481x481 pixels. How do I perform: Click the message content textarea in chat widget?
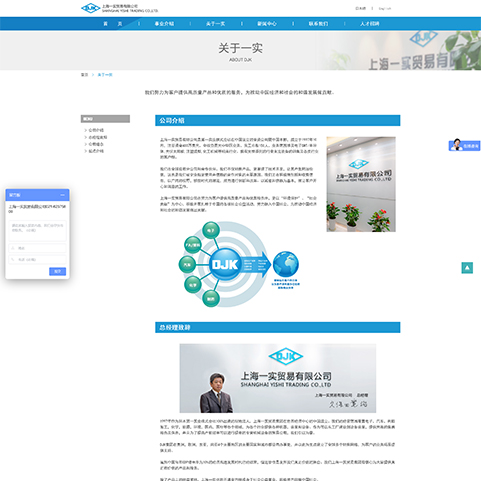click(x=37, y=230)
